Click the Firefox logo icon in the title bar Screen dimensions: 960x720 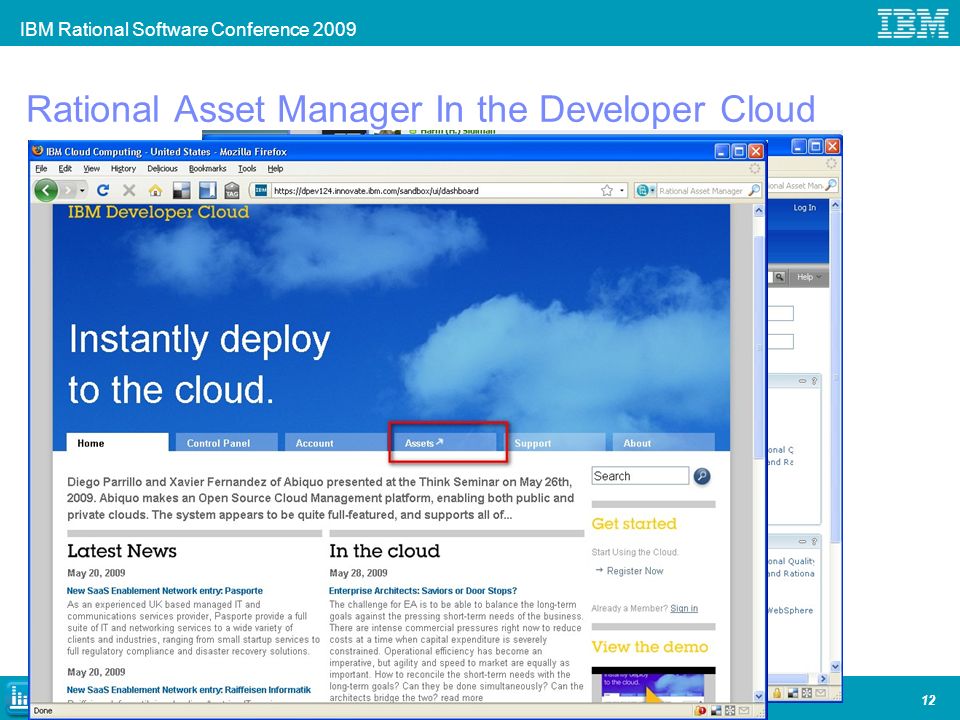tap(38, 151)
